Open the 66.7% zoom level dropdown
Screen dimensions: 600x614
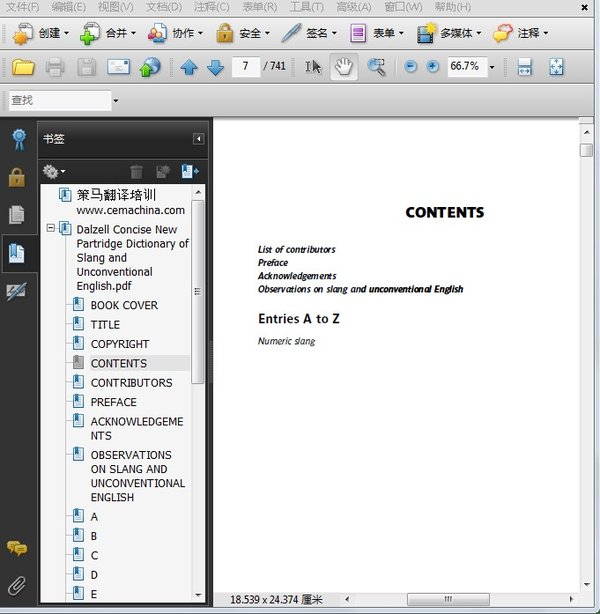pos(491,68)
